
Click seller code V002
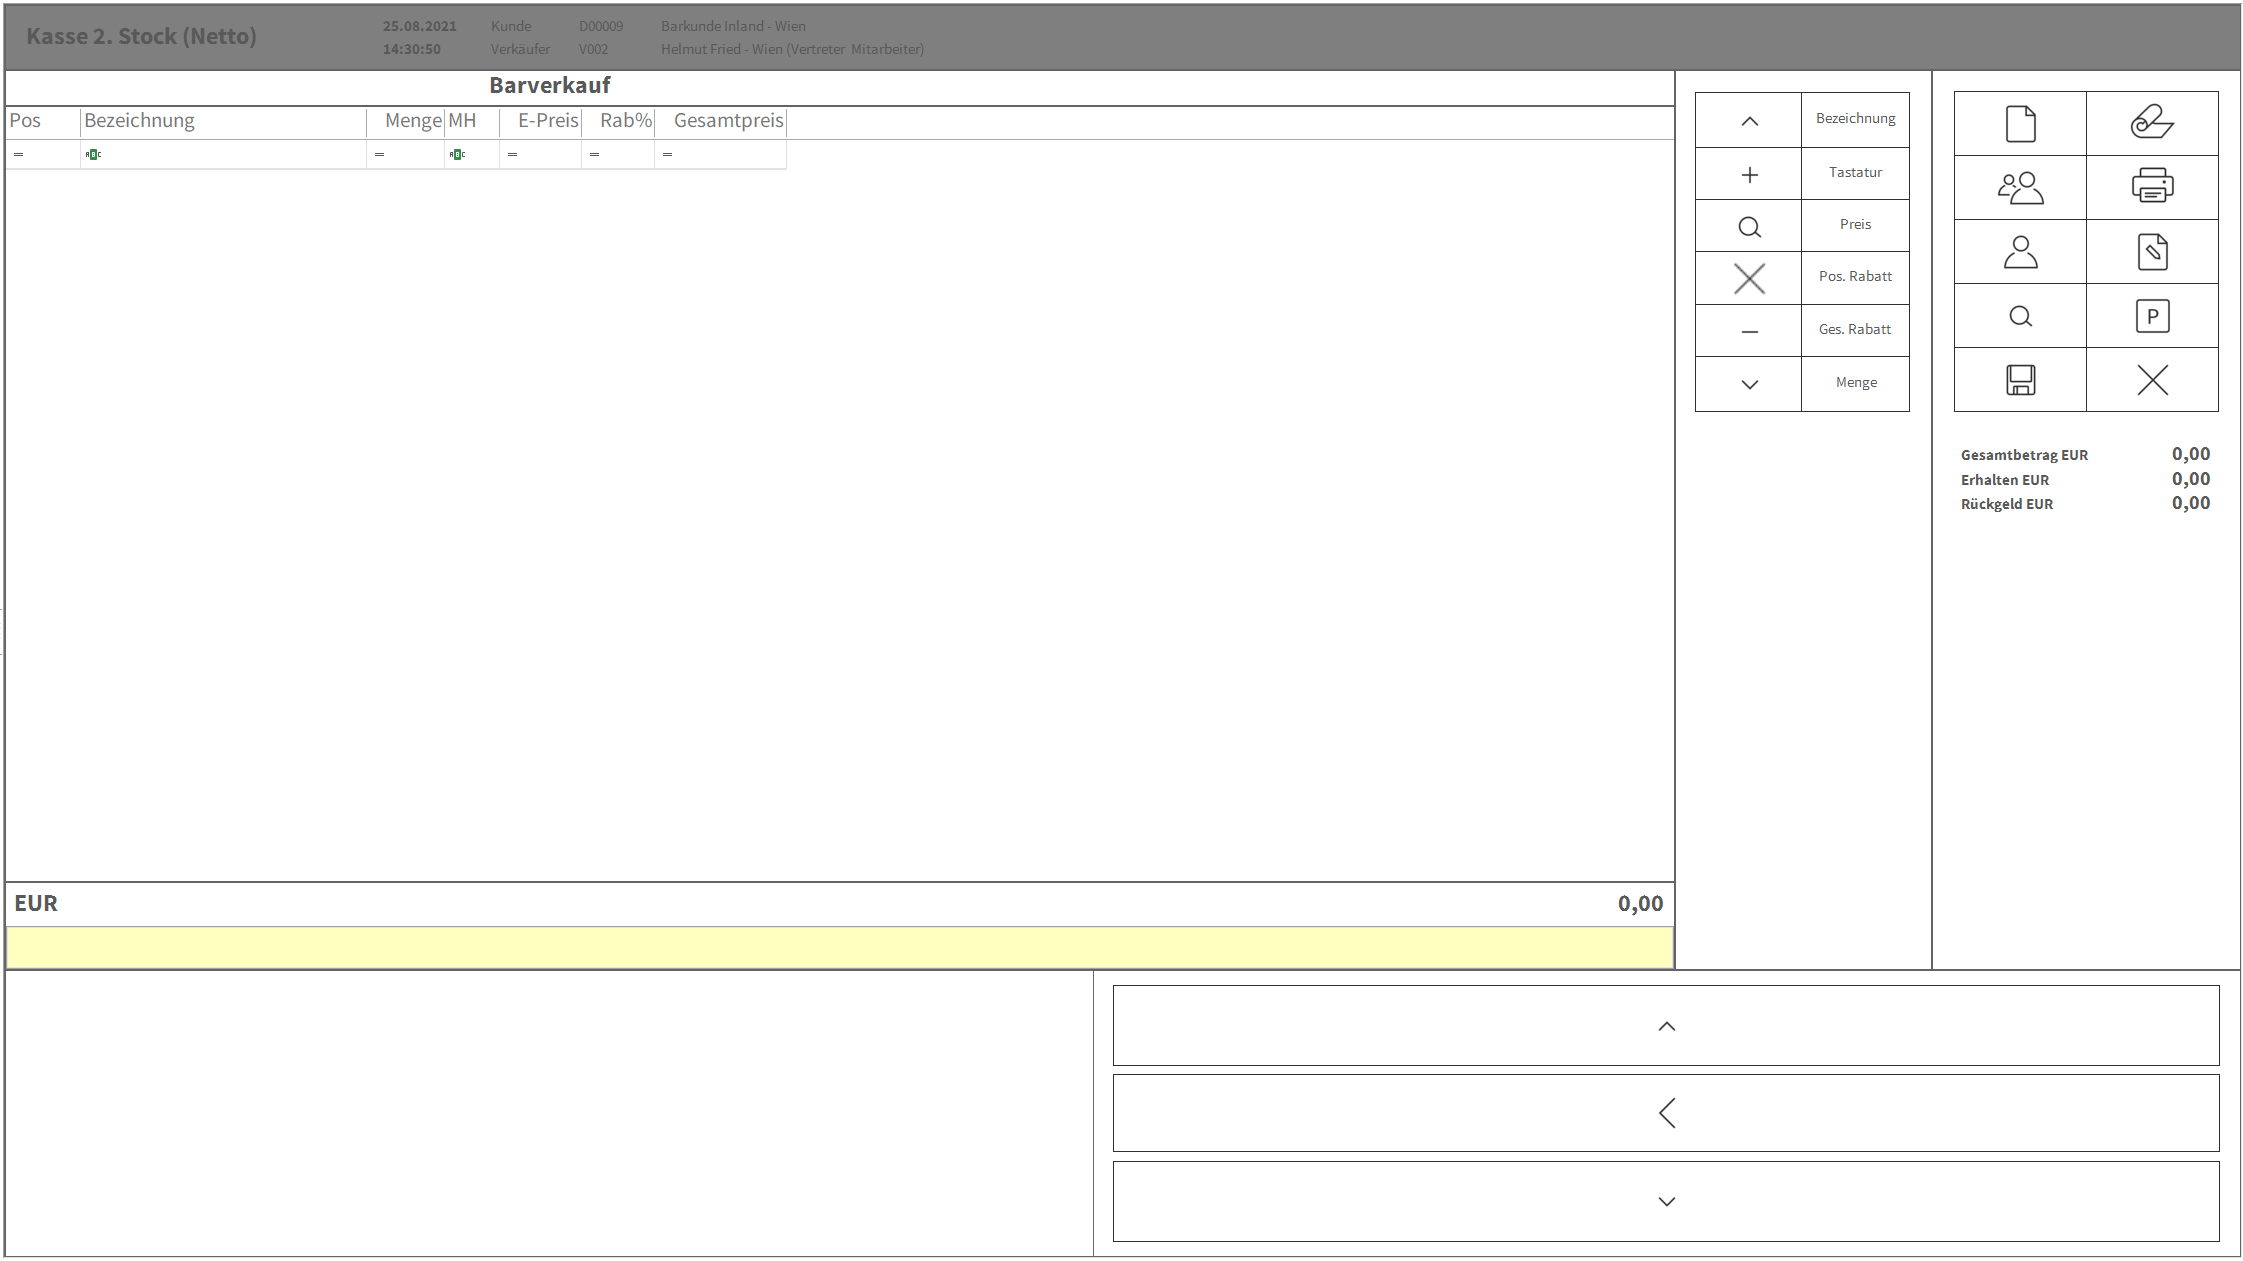(593, 49)
